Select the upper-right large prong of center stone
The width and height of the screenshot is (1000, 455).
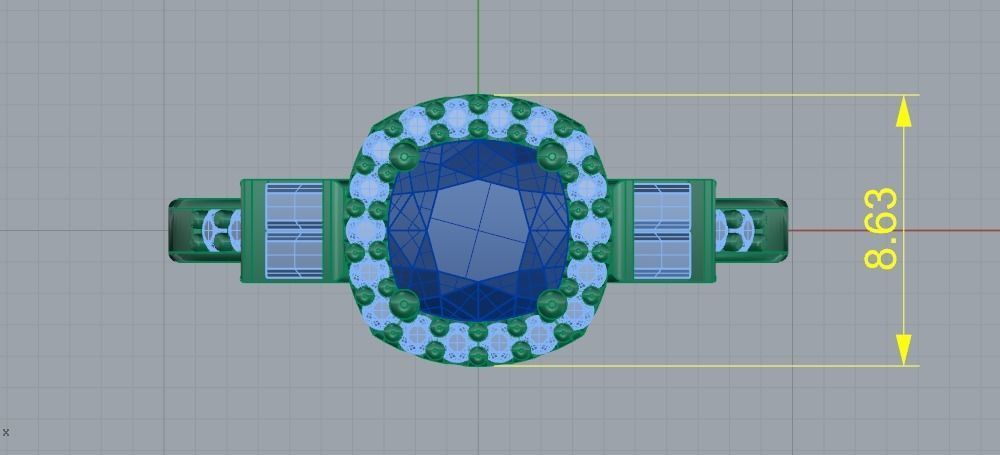click(x=552, y=154)
